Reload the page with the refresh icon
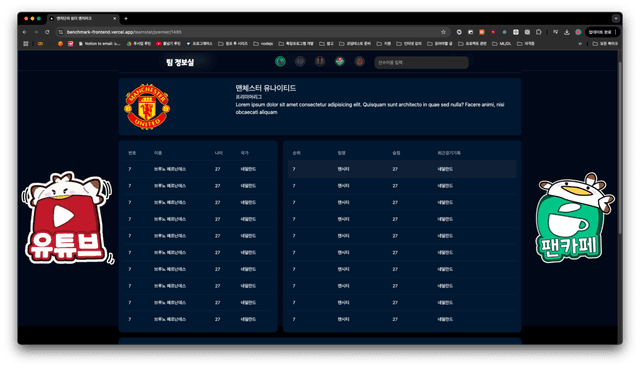Viewport: 640px width, 368px height. tap(47, 32)
